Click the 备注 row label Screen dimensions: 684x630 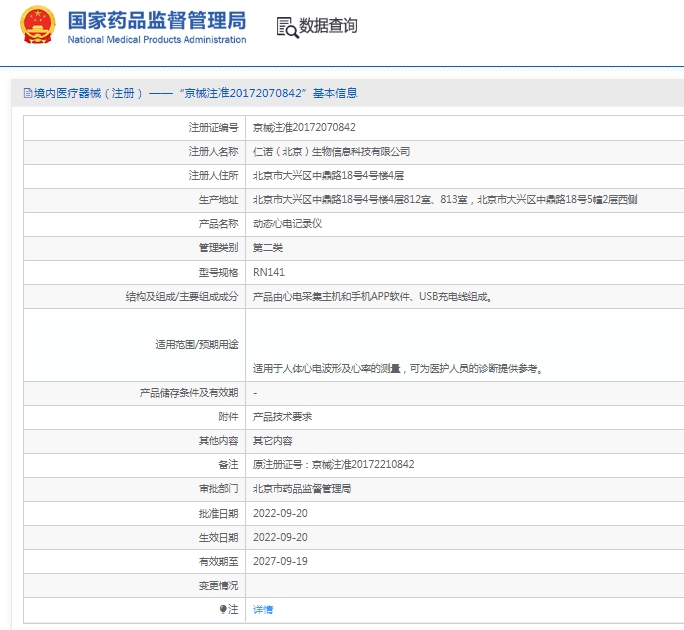point(228,465)
